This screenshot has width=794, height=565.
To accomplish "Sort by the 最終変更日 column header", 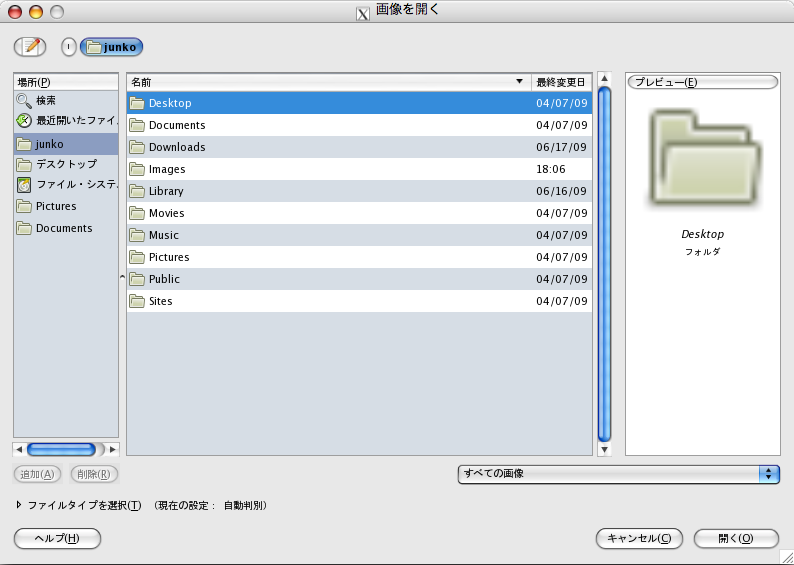I will [562, 82].
